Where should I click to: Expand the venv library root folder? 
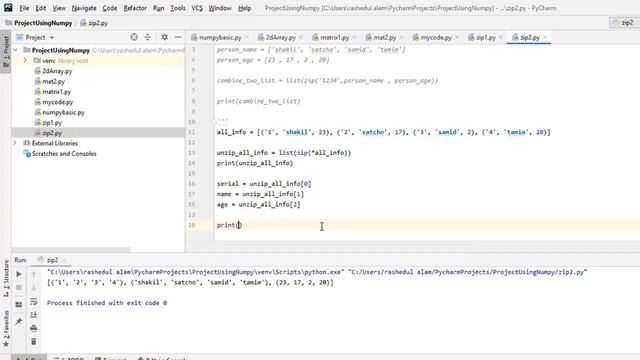(x=25, y=60)
